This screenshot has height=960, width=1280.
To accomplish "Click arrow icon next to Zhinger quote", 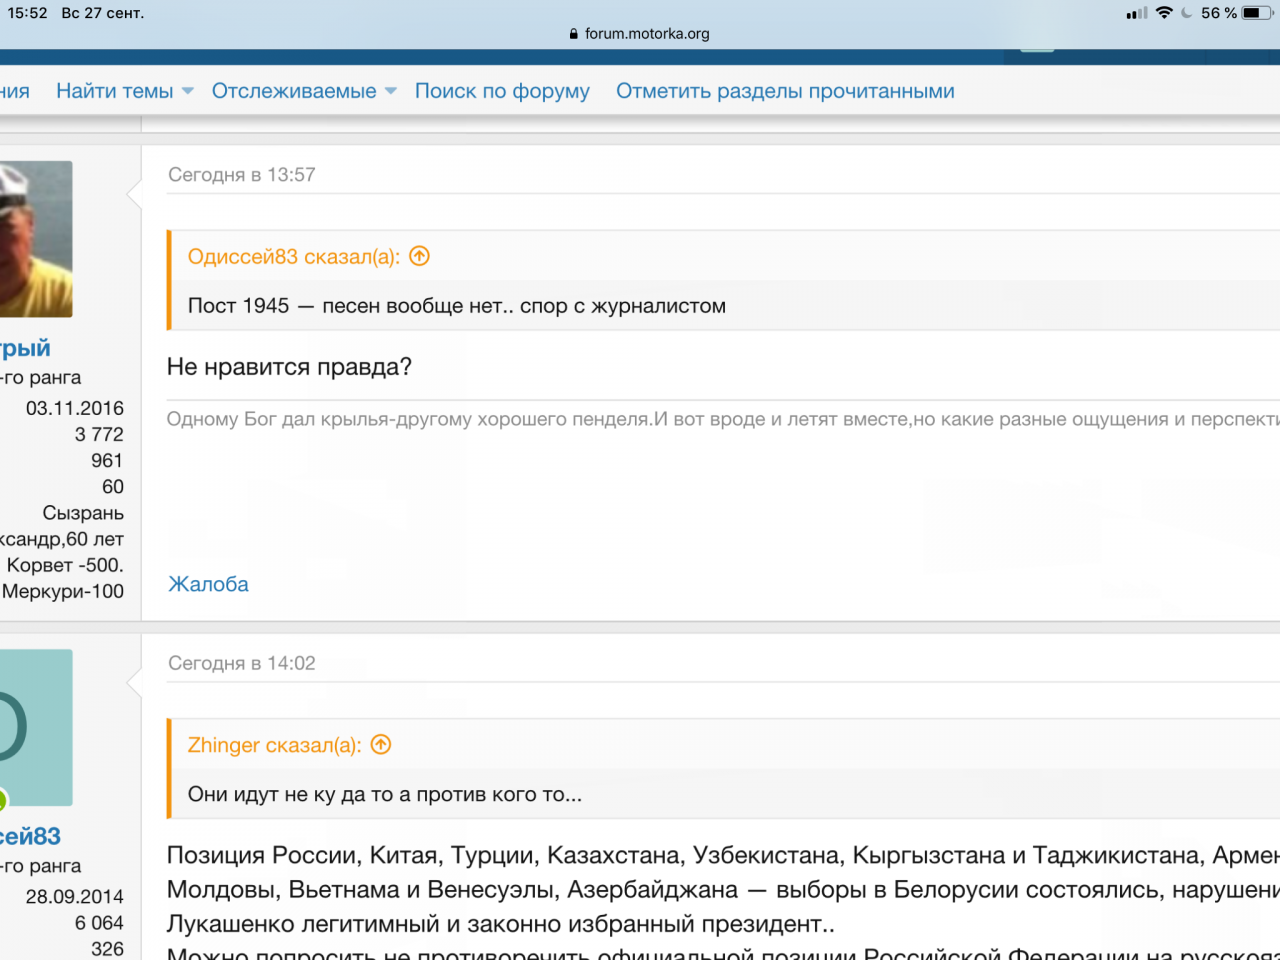I will (381, 745).
